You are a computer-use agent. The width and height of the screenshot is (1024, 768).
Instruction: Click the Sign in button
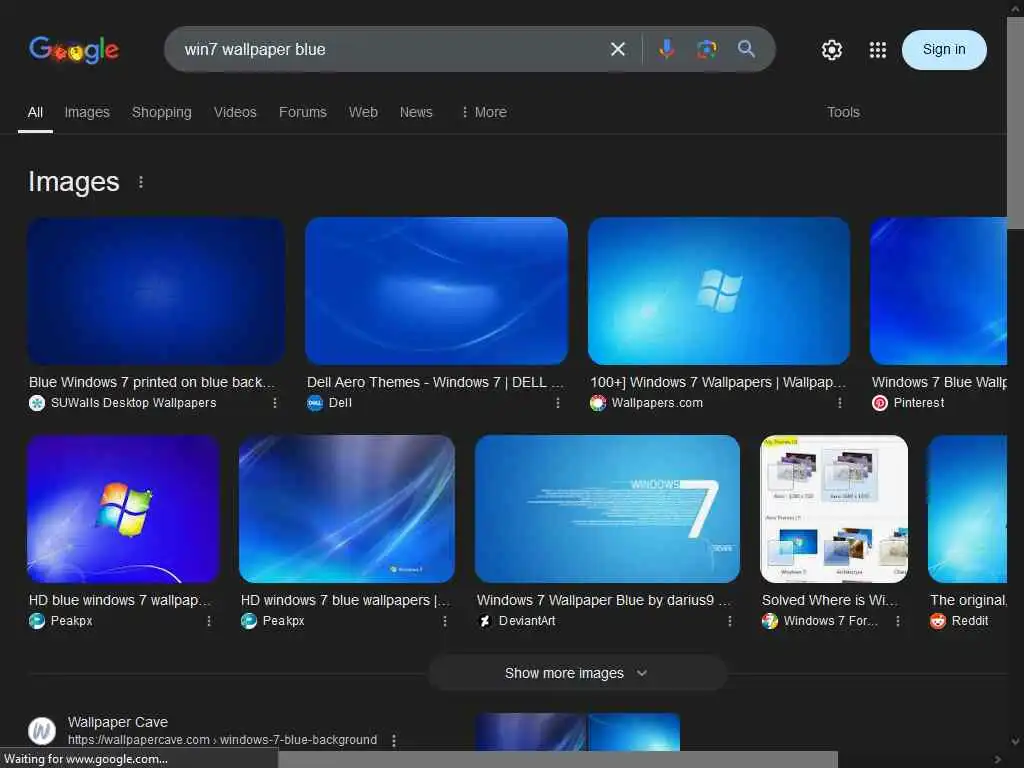point(944,50)
